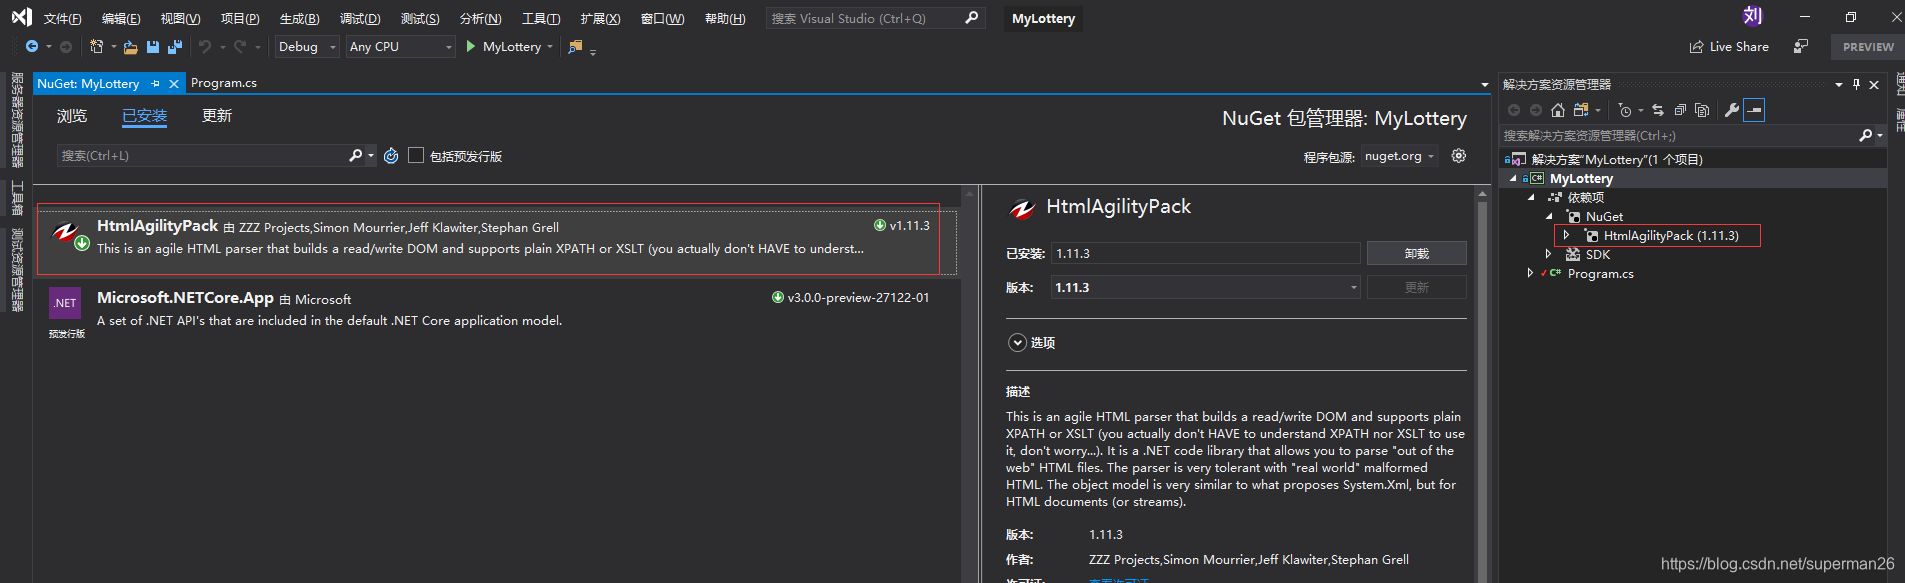Open the Tools (工具) menu
The image size is (1905, 583).
[541, 19]
